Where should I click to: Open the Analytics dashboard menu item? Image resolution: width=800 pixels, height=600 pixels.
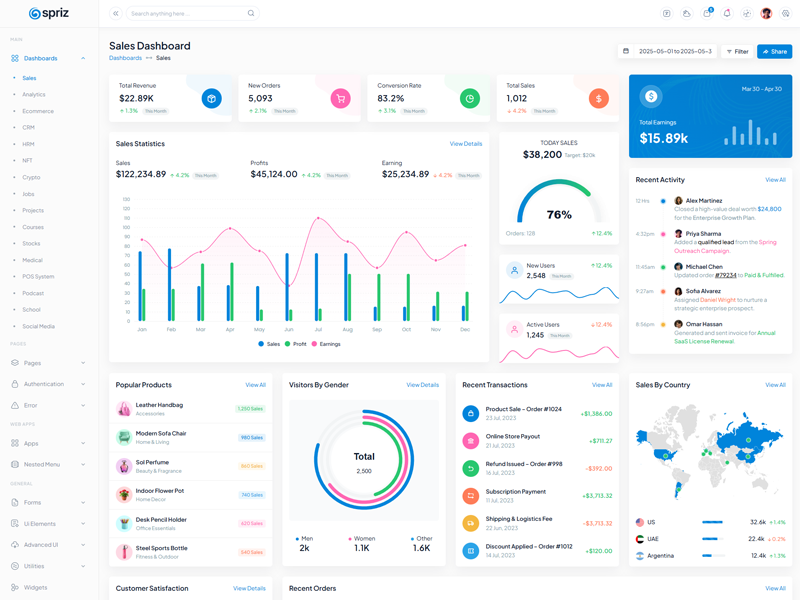pos(34,95)
